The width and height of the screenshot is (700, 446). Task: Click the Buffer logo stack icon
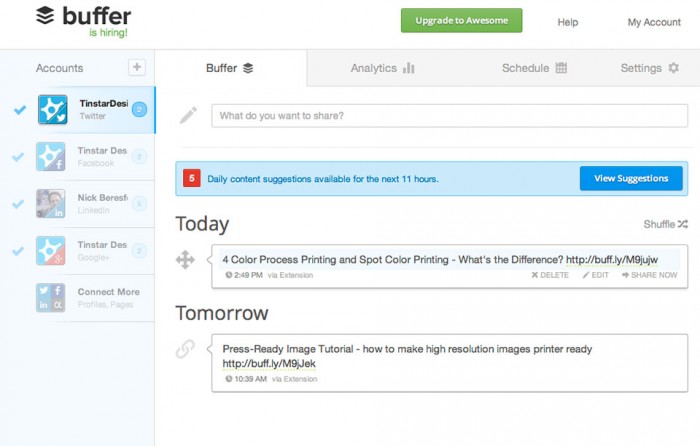tap(45, 16)
